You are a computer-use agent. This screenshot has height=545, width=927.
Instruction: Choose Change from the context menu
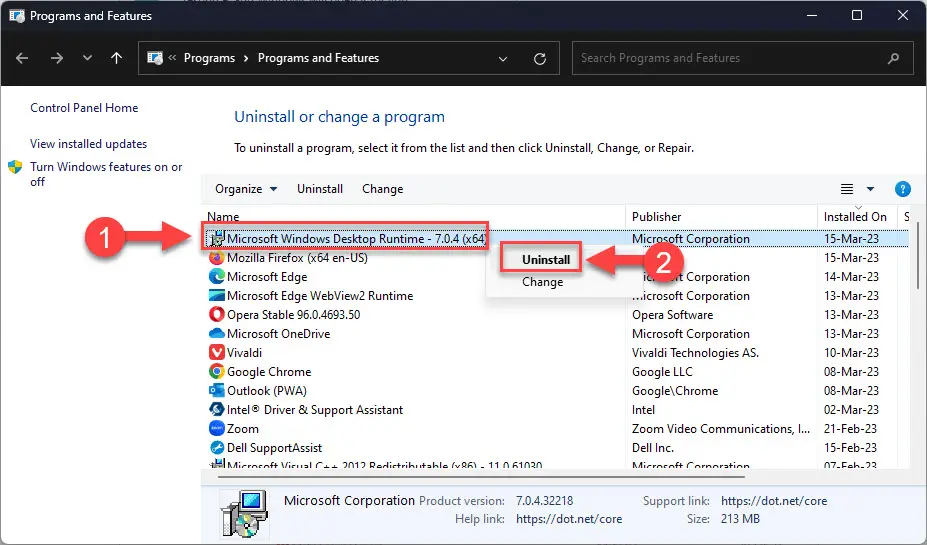click(542, 282)
